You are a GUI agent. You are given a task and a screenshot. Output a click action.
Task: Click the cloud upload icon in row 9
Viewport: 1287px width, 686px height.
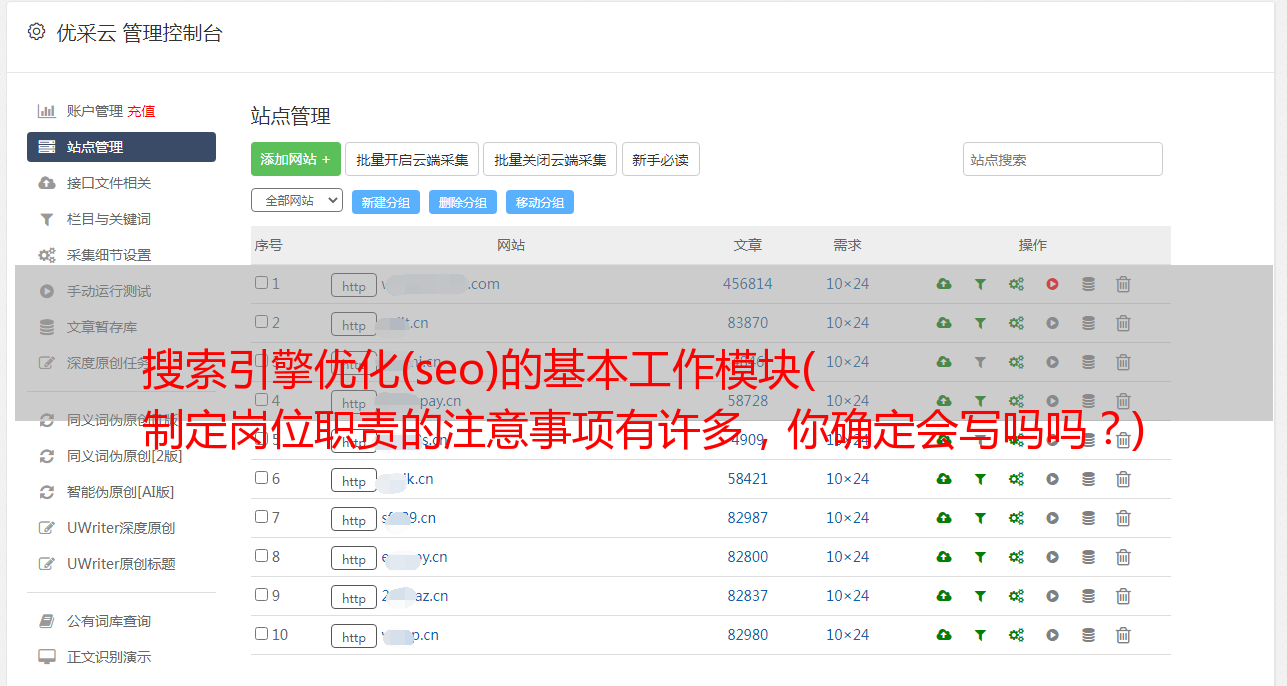click(944, 596)
